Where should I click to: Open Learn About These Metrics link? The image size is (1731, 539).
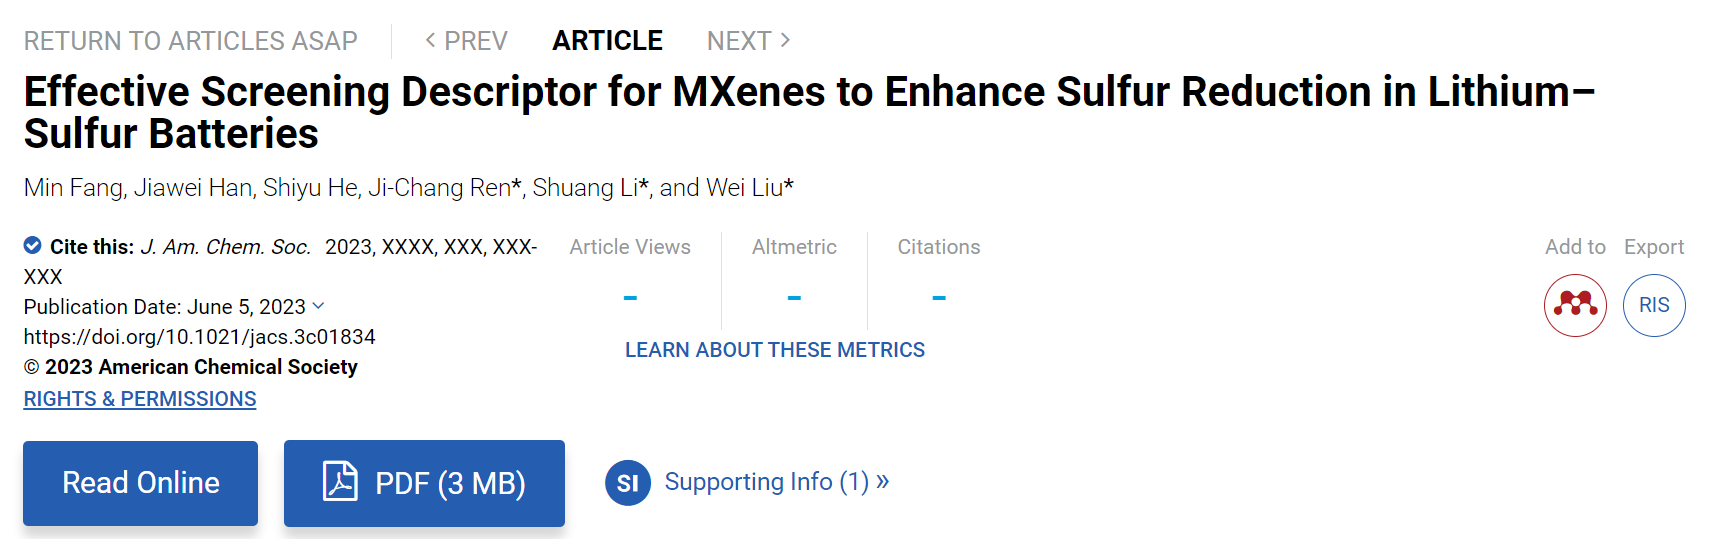[775, 350]
